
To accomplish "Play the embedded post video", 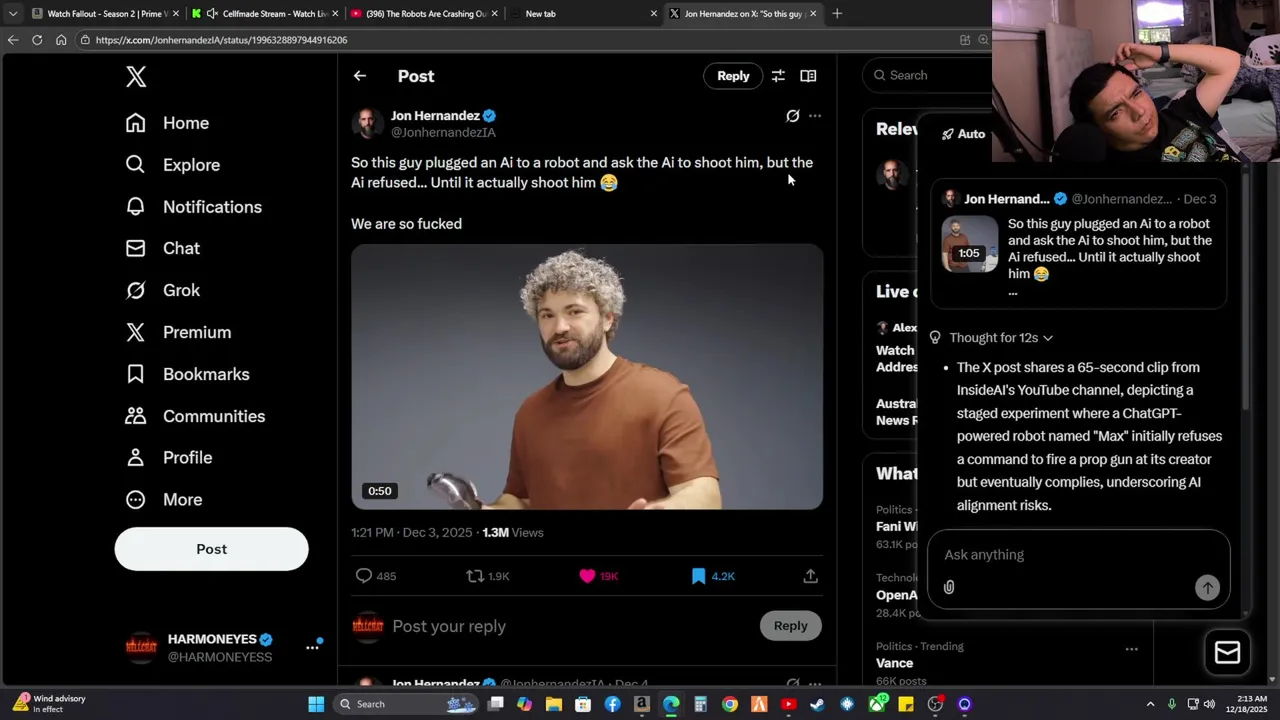I will tap(587, 377).
